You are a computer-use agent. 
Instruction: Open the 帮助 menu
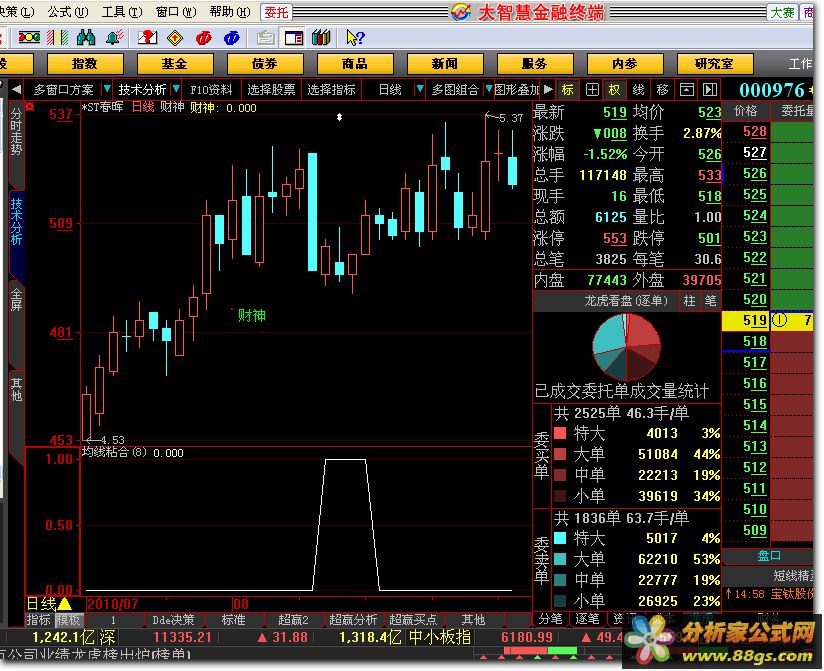[x=230, y=12]
